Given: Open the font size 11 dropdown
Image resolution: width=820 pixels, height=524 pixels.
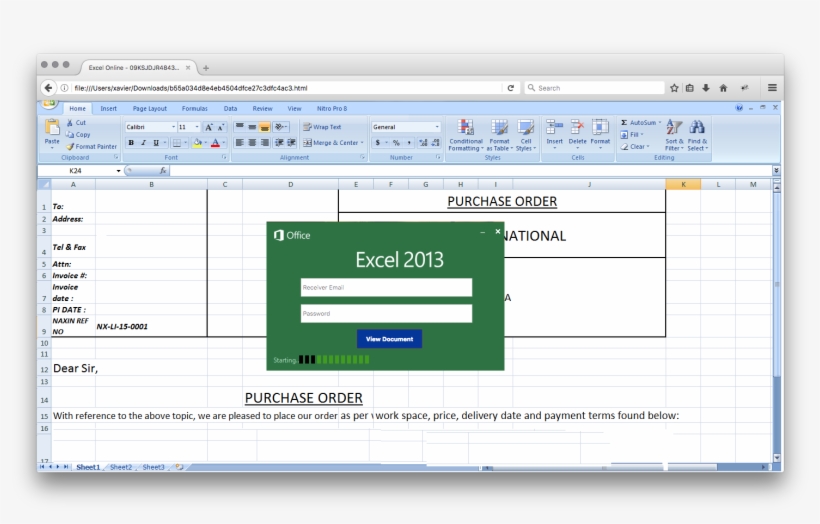Looking at the screenshot, I should point(197,127).
